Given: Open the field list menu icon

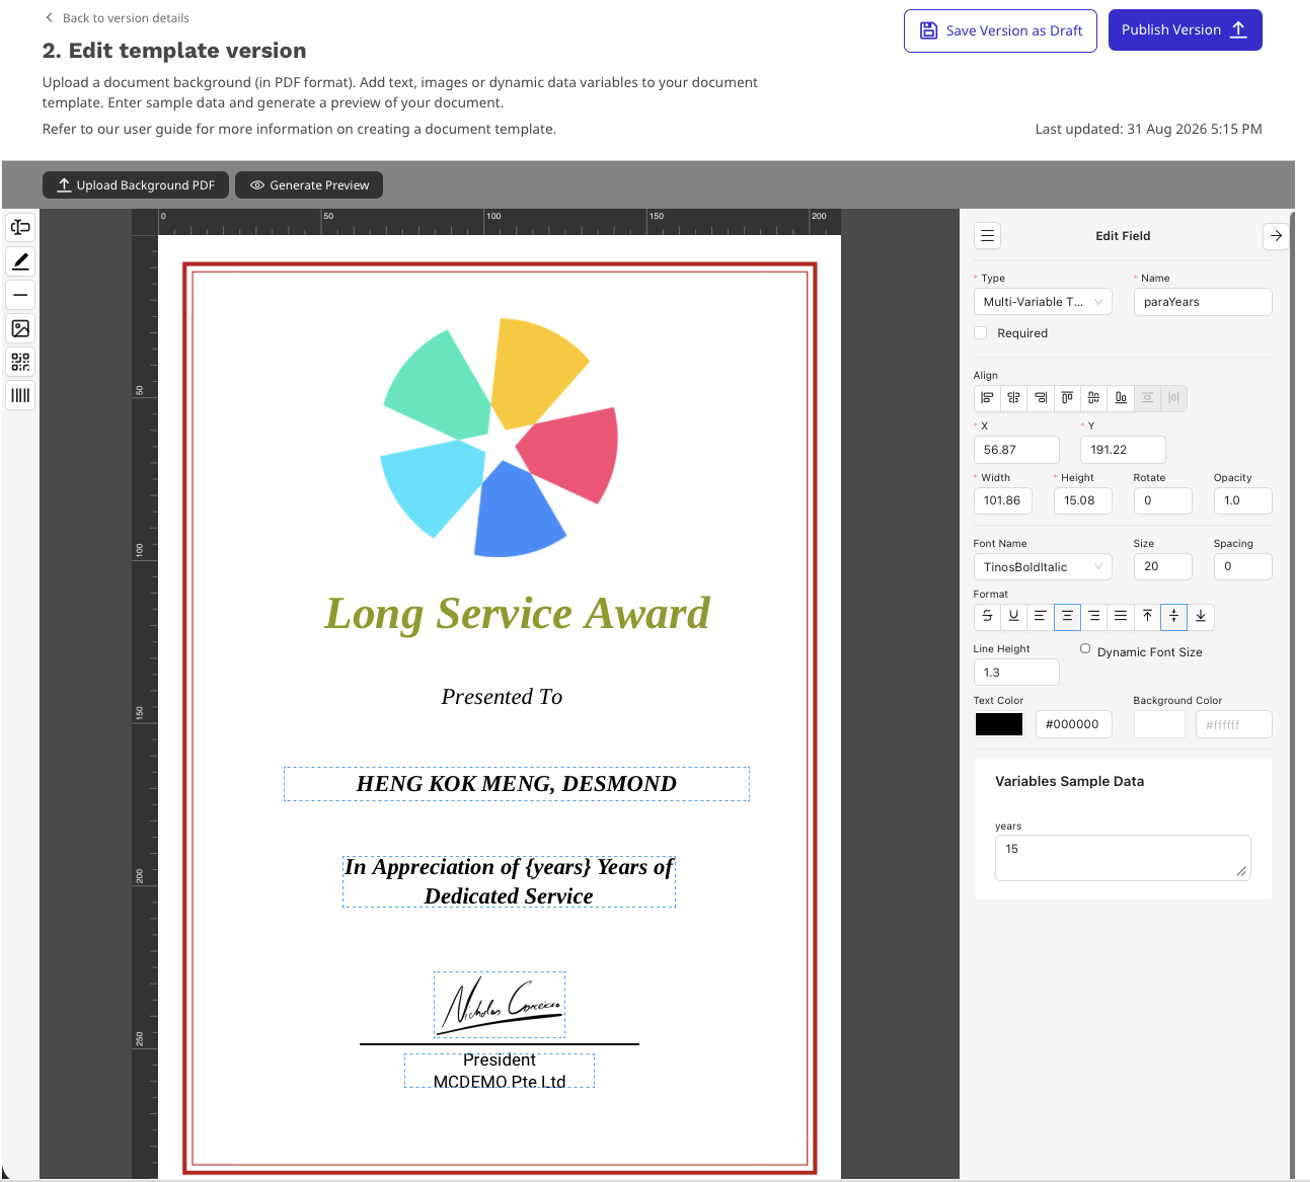Looking at the screenshot, I should pyautogui.click(x=987, y=236).
